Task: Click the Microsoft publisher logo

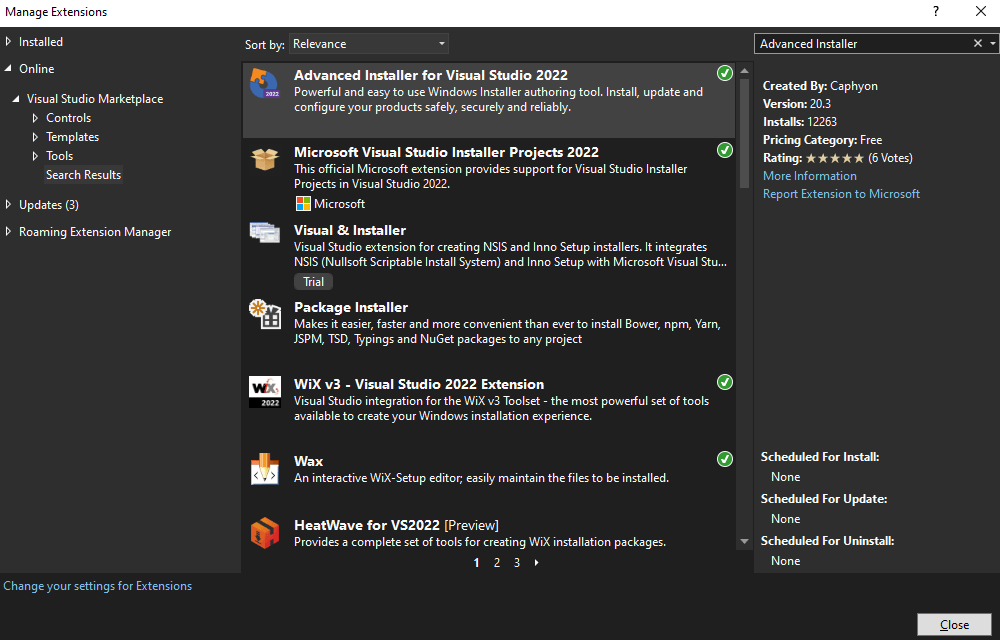Action: click(x=304, y=204)
